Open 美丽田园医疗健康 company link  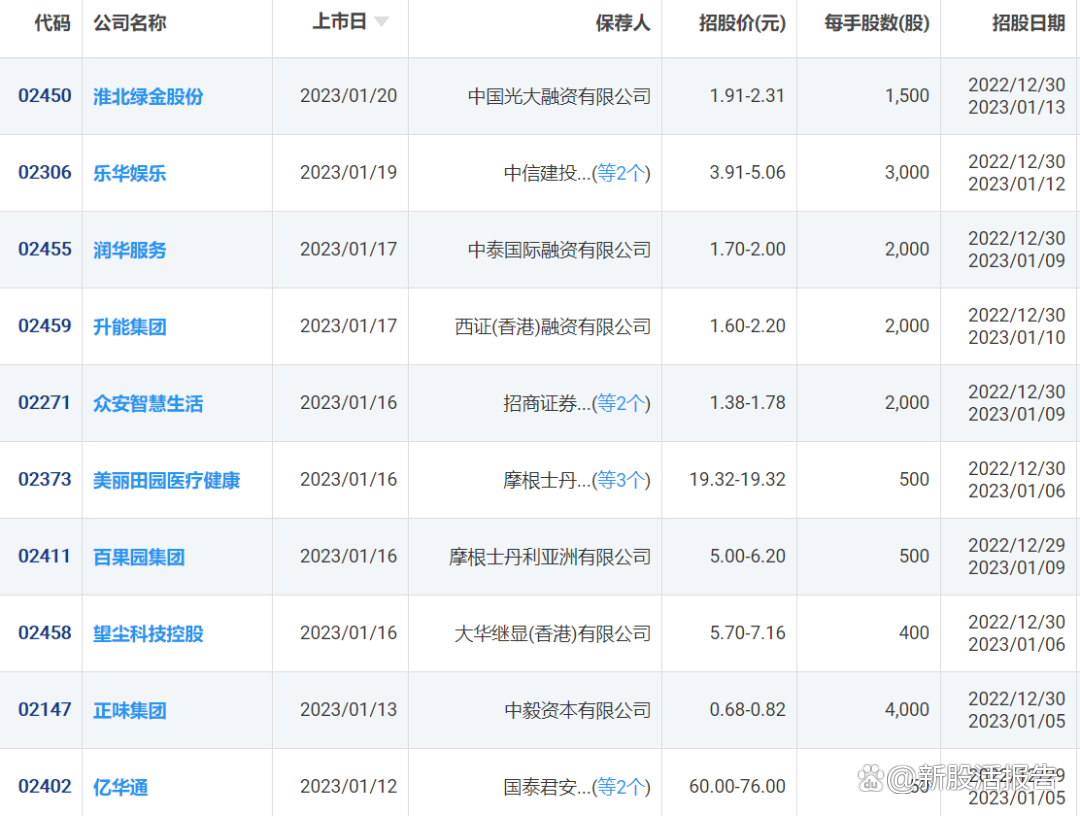pos(167,480)
